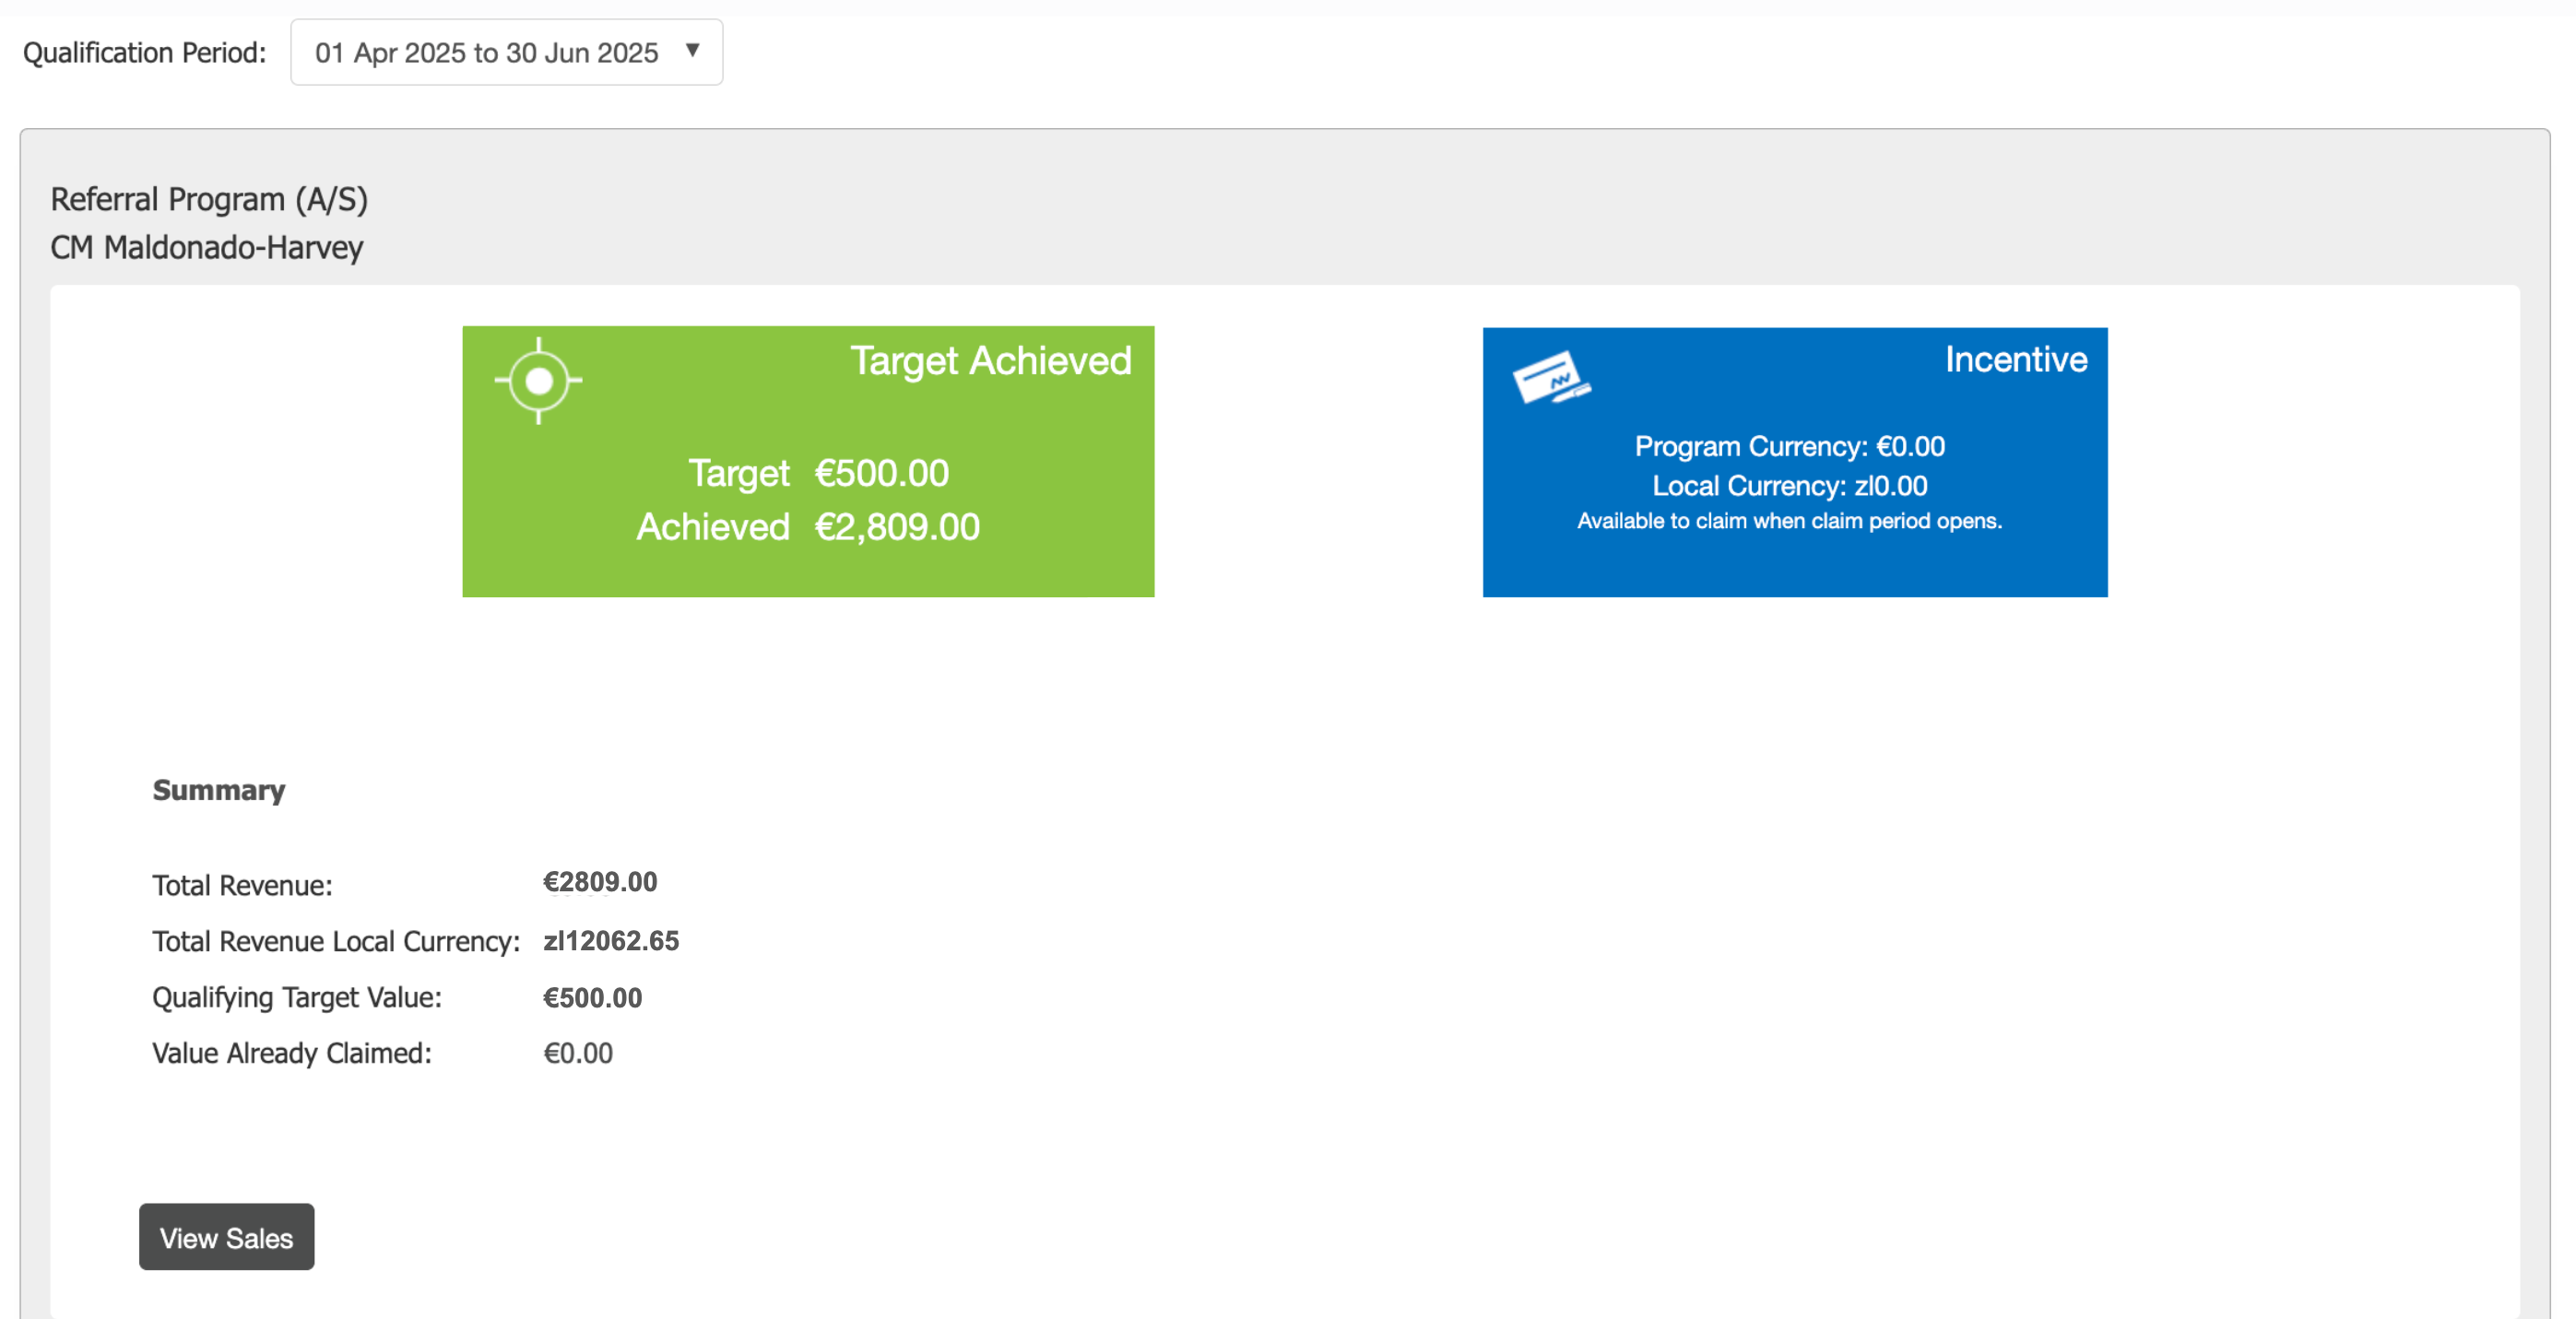Click Program Currency: €0.00 text
Viewport: 2576px width, 1319px height.
1789,446
